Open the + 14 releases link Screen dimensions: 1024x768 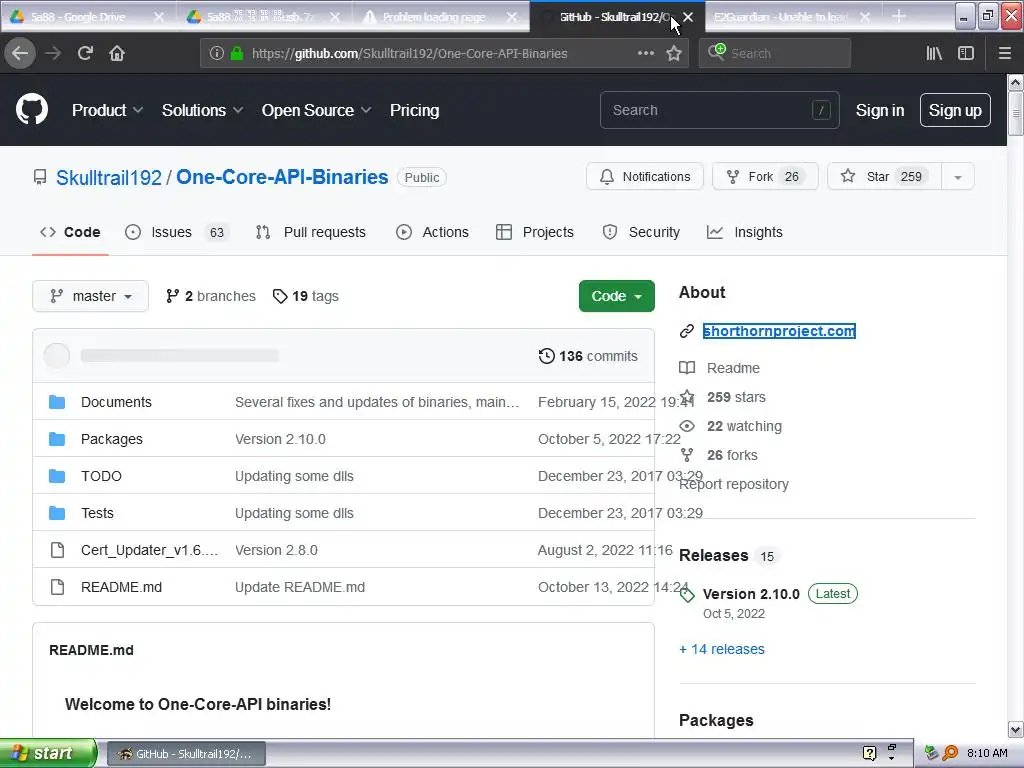click(x=722, y=649)
